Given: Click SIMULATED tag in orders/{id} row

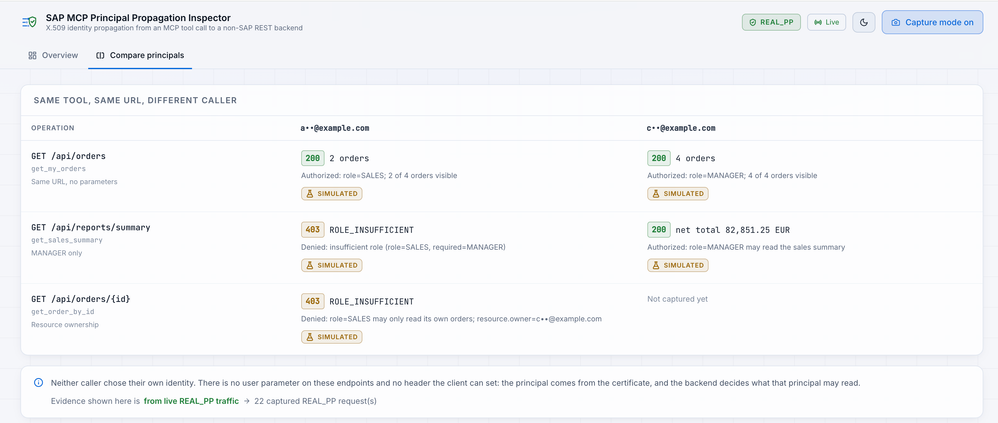Looking at the screenshot, I should click(x=332, y=336).
